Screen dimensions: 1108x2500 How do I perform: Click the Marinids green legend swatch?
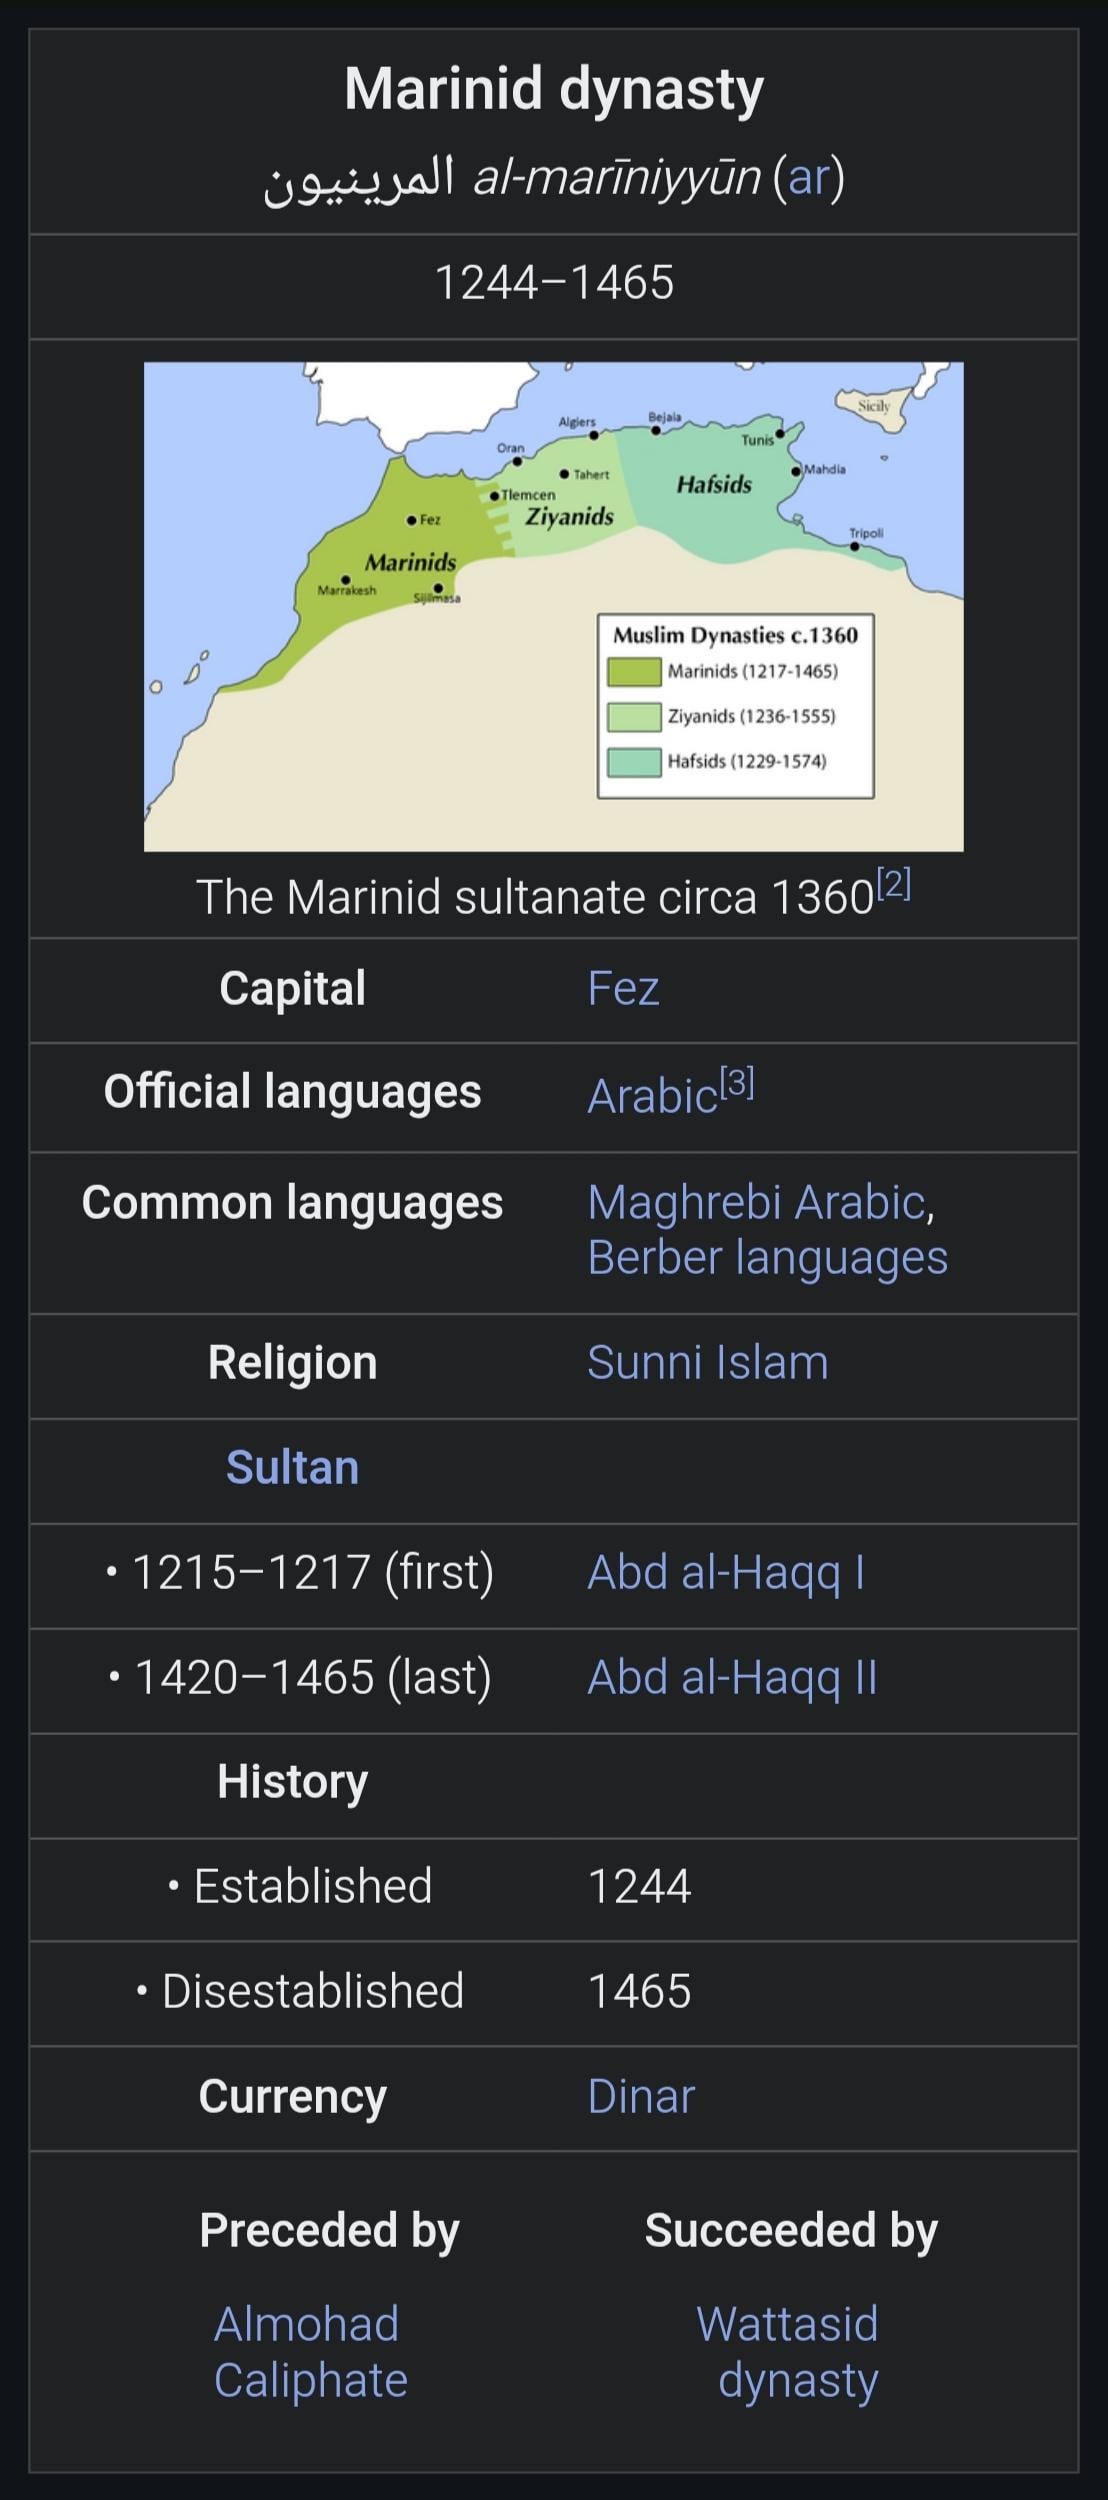coord(634,671)
